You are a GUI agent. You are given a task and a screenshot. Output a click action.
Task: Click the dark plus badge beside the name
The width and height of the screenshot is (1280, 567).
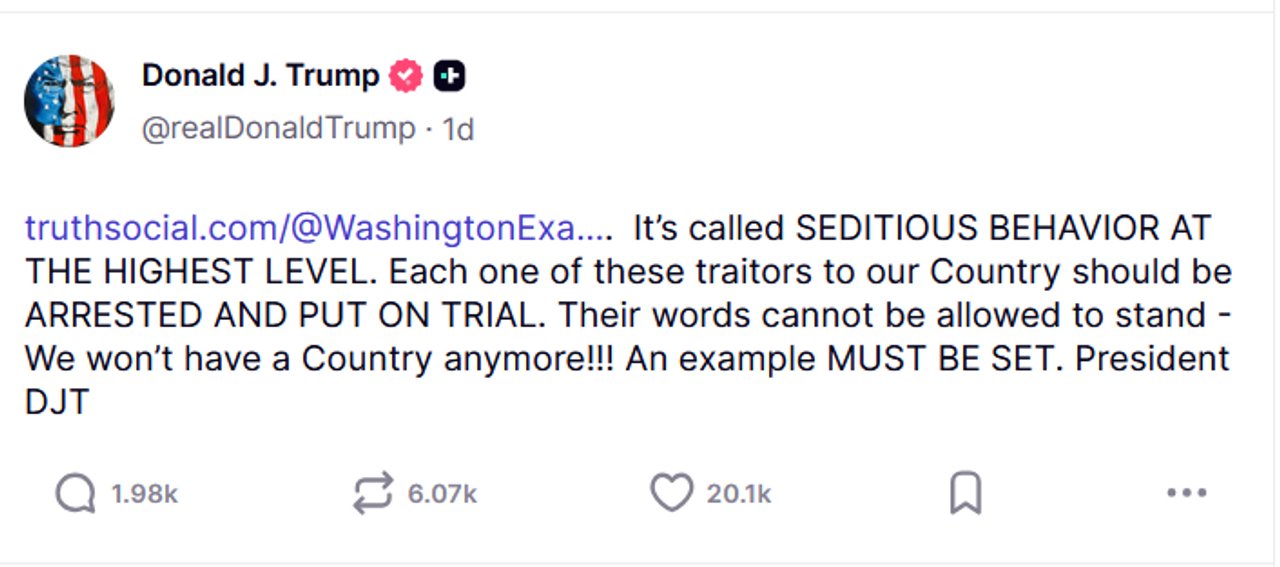tap(449, 76)
